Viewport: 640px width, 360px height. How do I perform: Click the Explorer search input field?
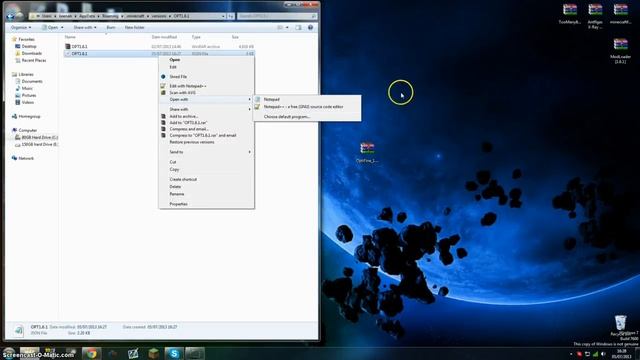[277, 16]
